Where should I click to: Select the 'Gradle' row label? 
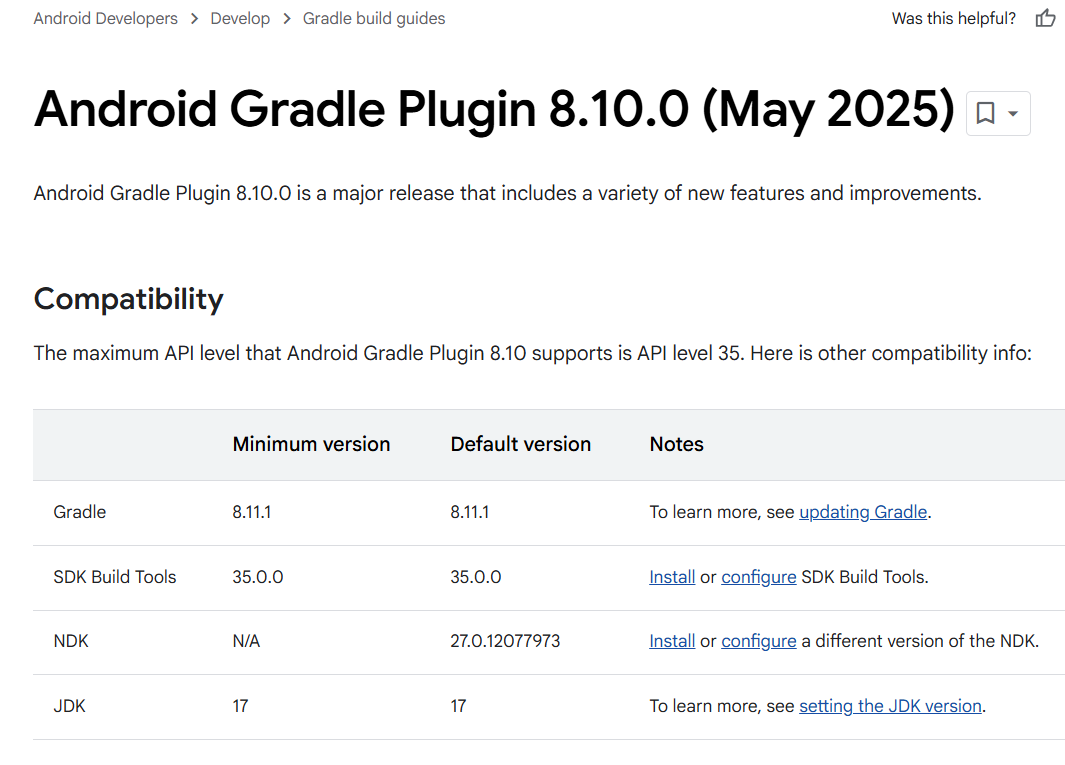coord(79,512)
